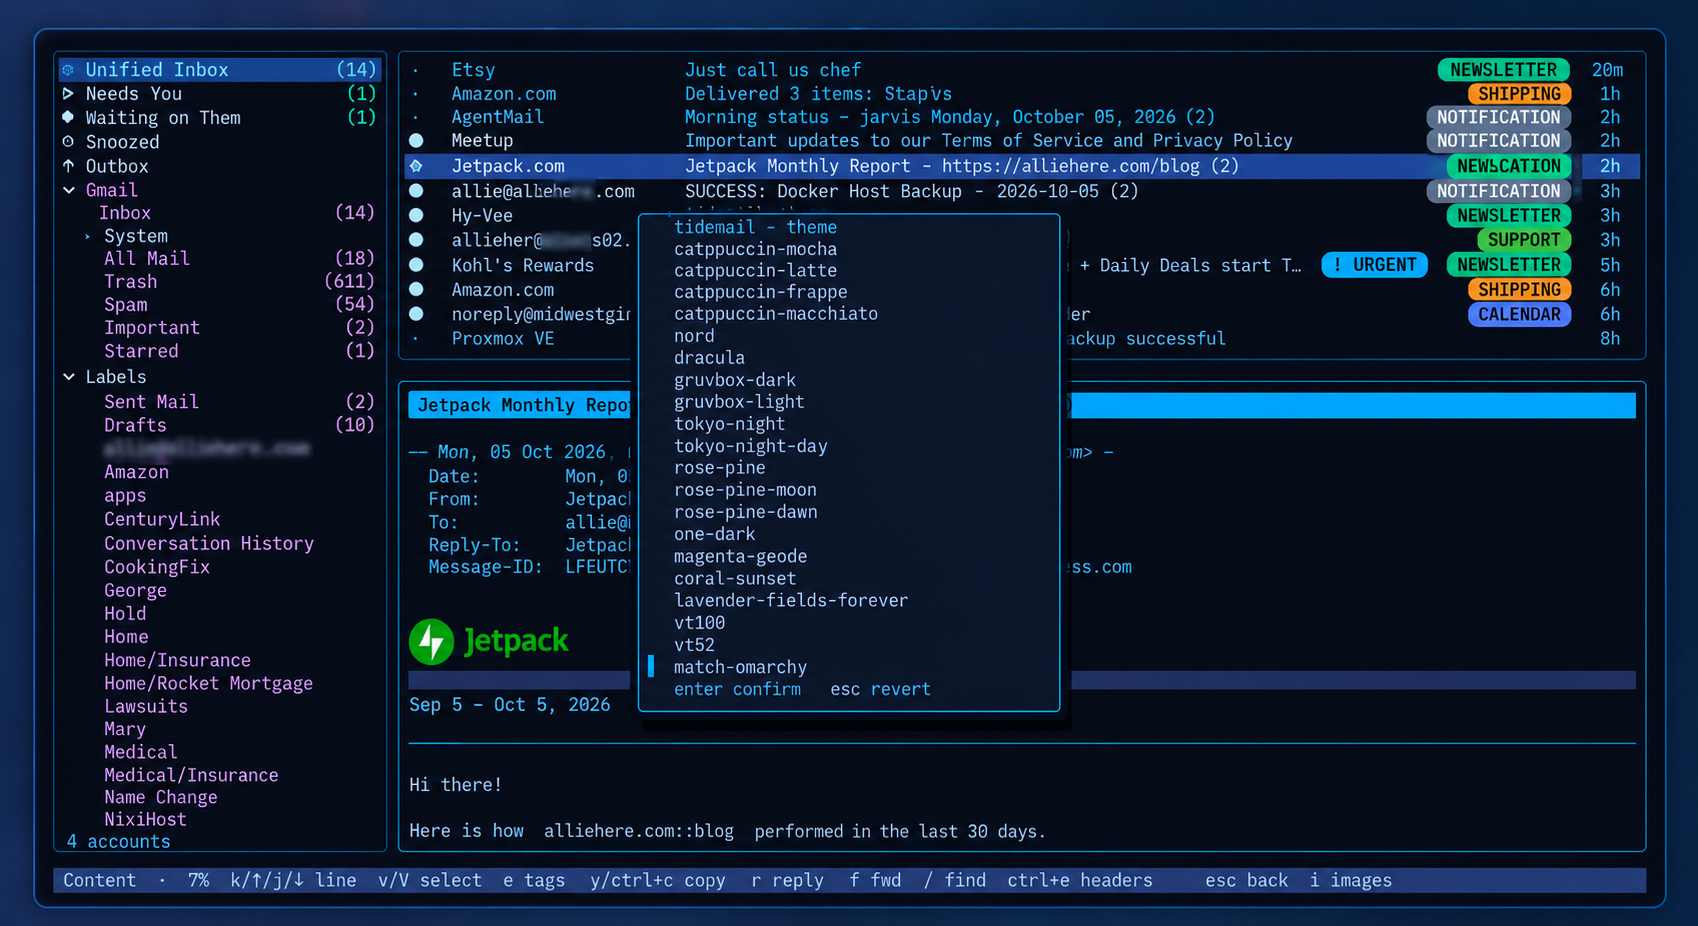Click the unread dot beside Meetup
1698x926 pixels.
point(416,141)
